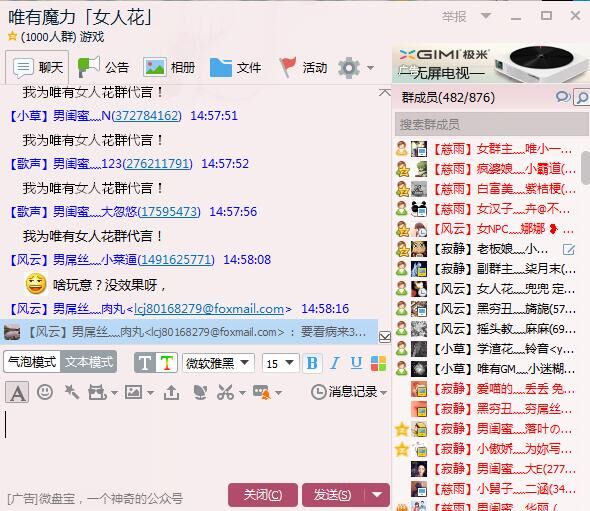Open the 微软雅黑 font dropdown
The image size is (590, 511).
click(218, 363)
